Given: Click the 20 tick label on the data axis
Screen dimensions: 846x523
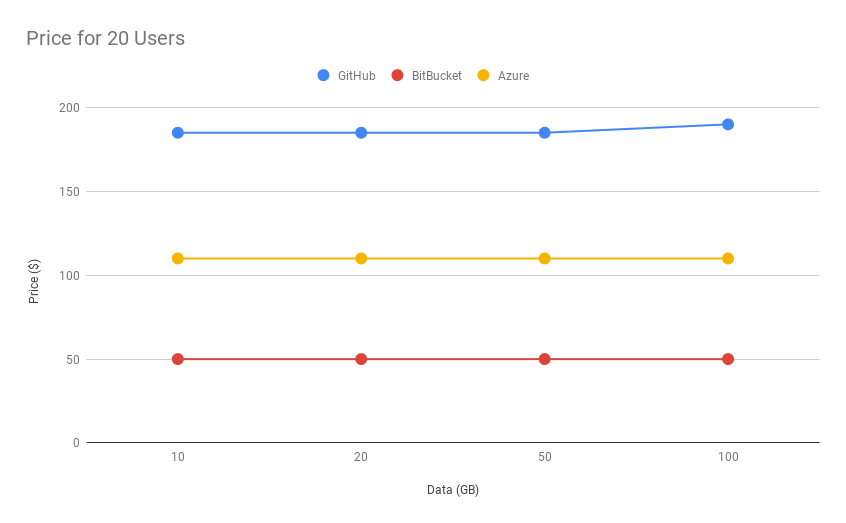Looking at the screenshot, I should click(x=361, y=457).
